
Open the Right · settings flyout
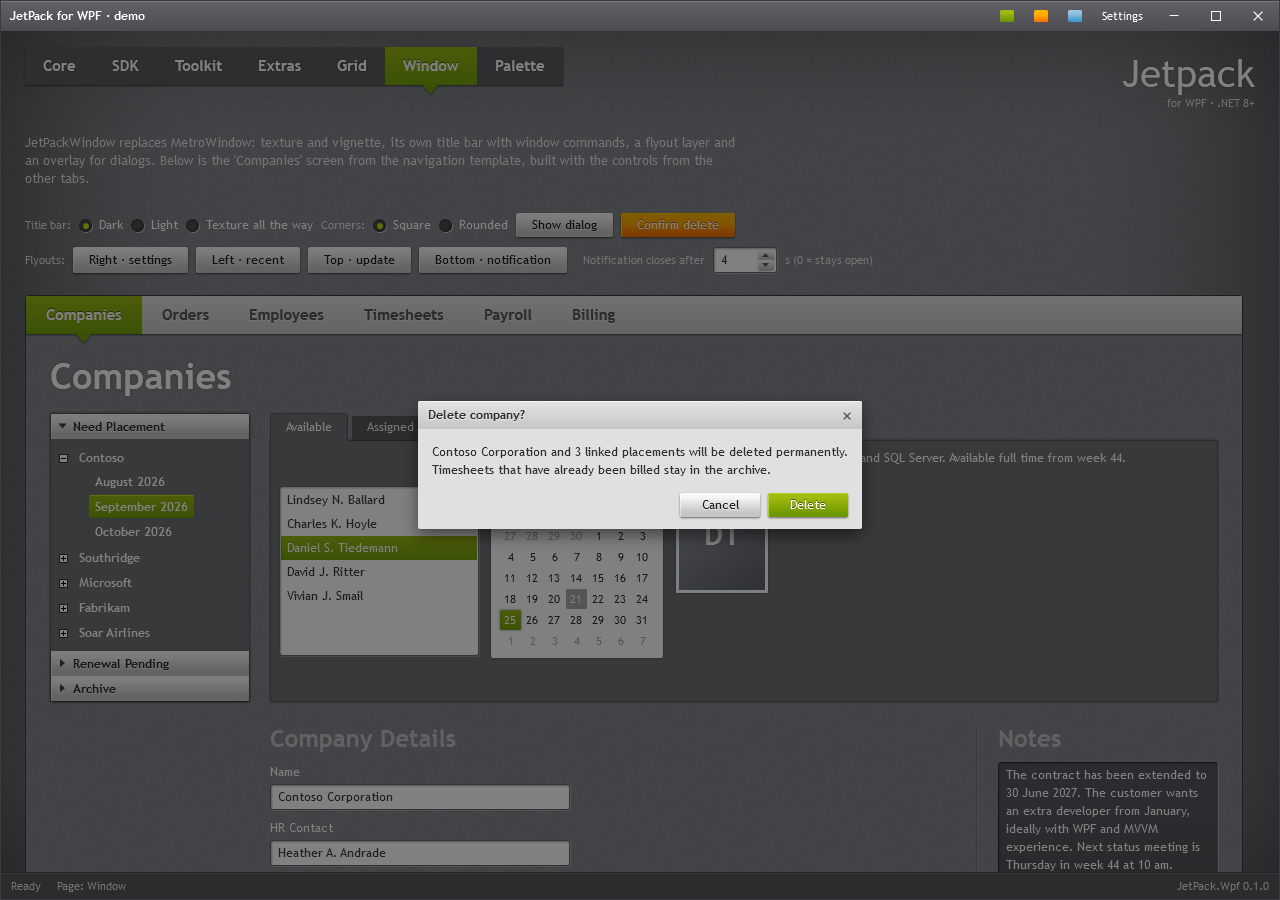[130, 260]
